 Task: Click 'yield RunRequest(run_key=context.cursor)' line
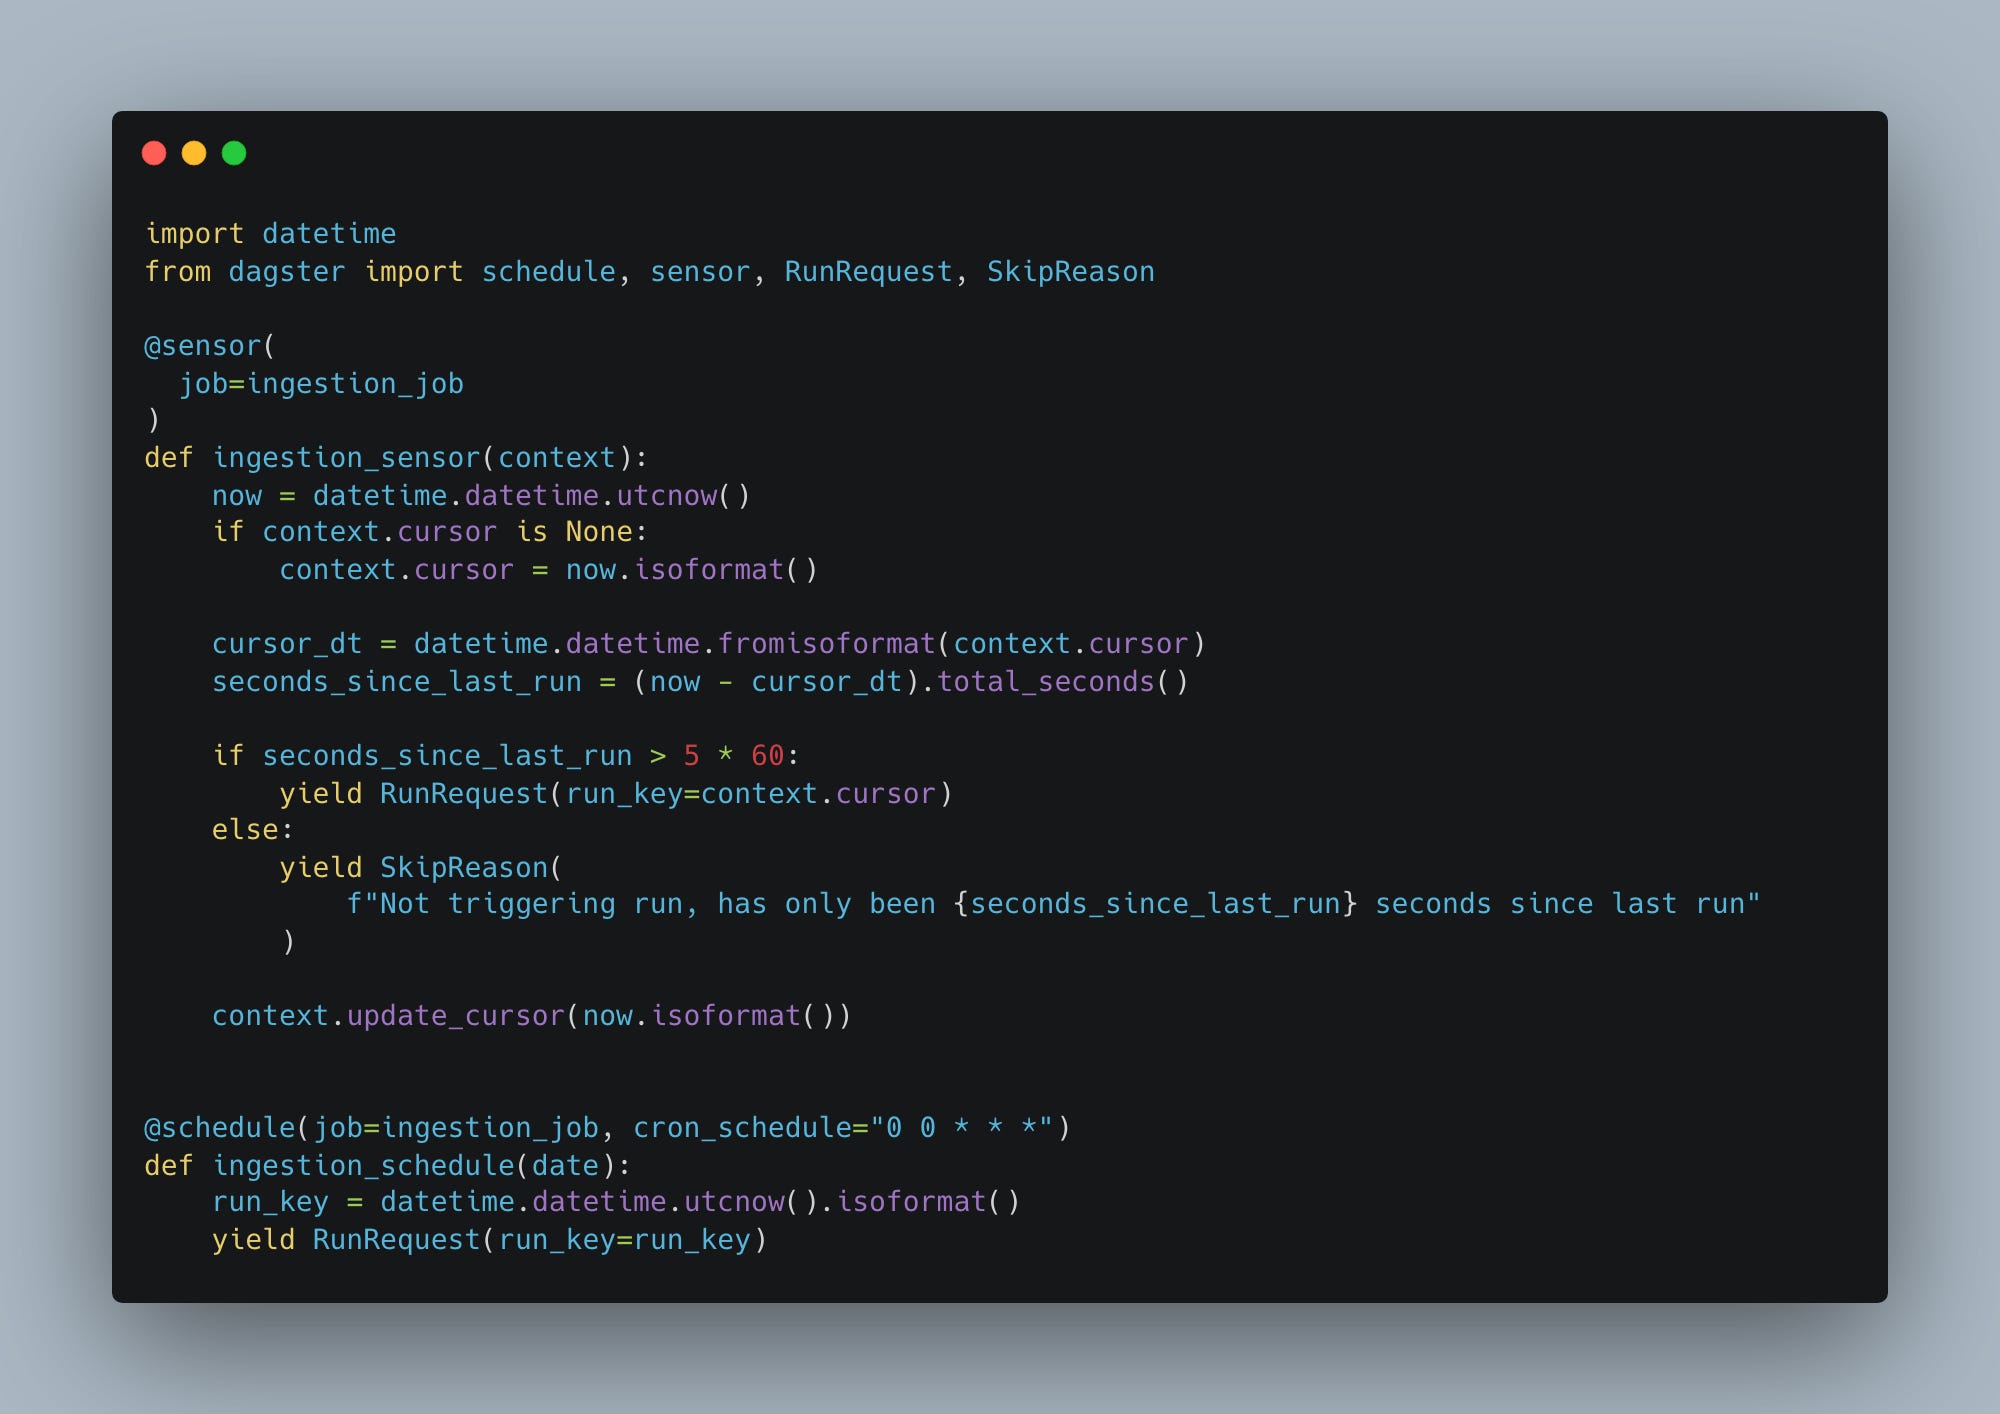616,794
